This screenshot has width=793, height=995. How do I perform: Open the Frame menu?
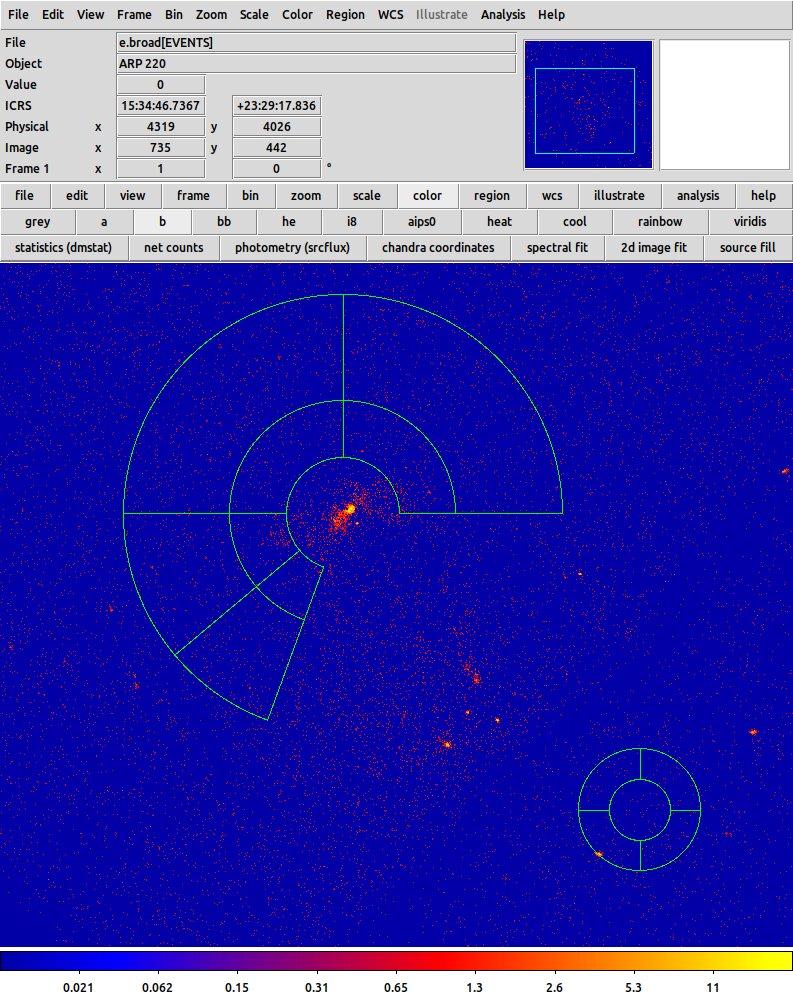point(134,14)
